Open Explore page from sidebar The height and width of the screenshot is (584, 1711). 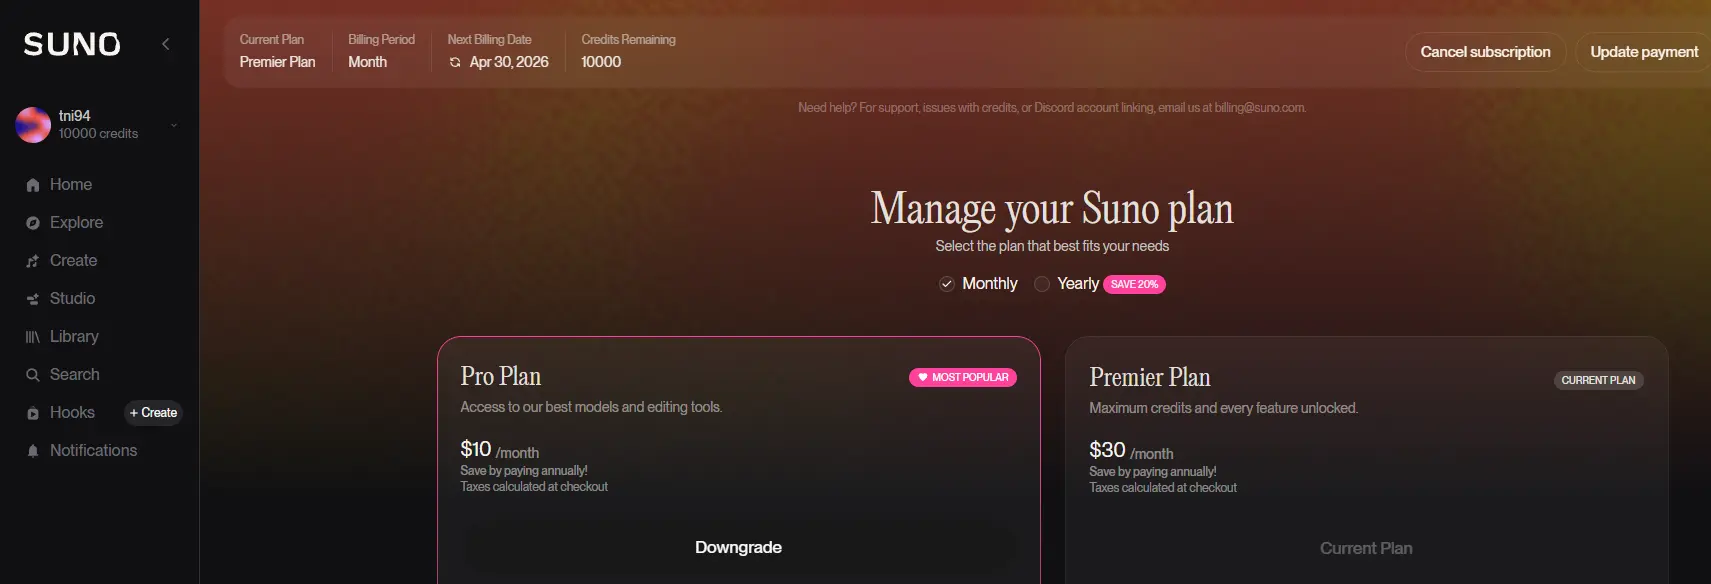coord(77,223)
